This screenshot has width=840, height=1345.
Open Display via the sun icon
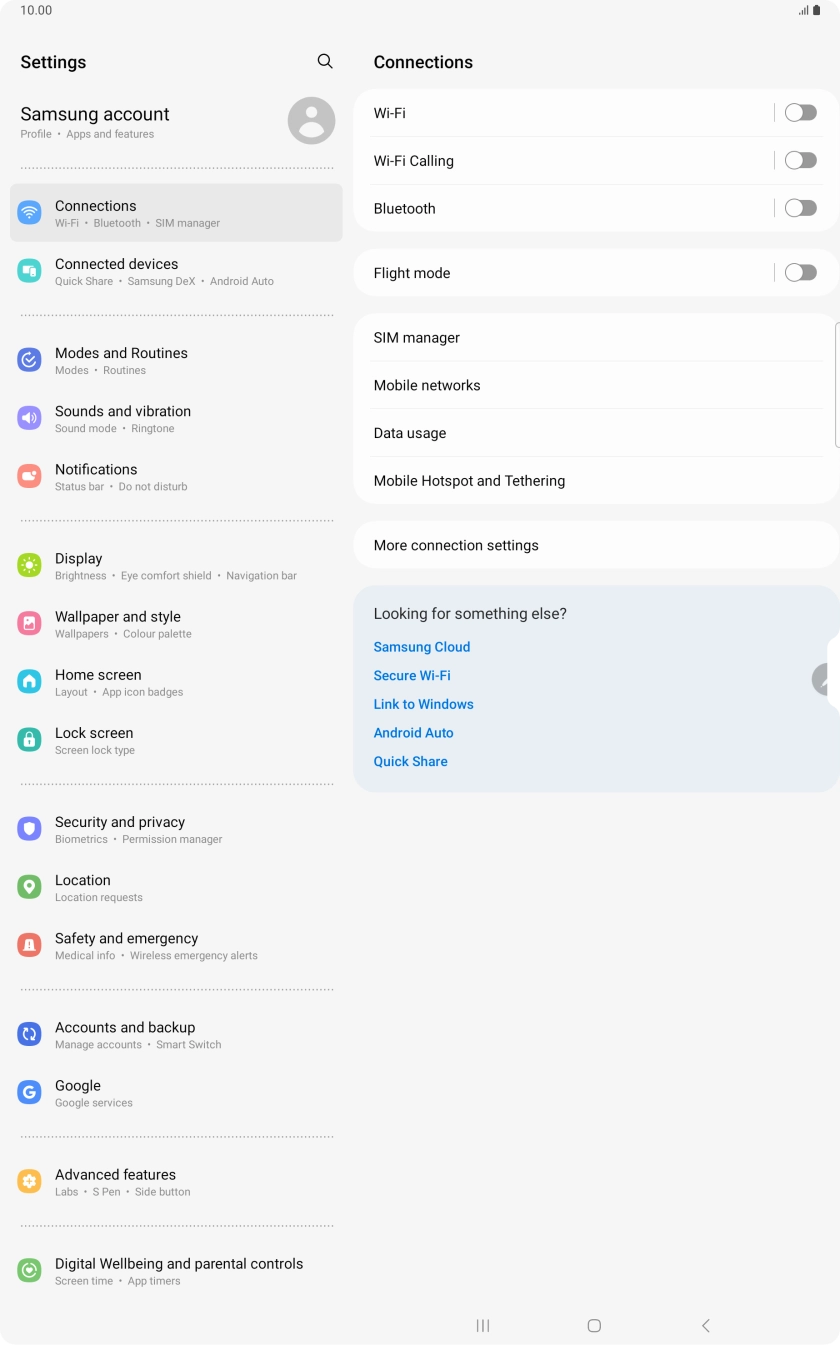[x=29, y=565]
